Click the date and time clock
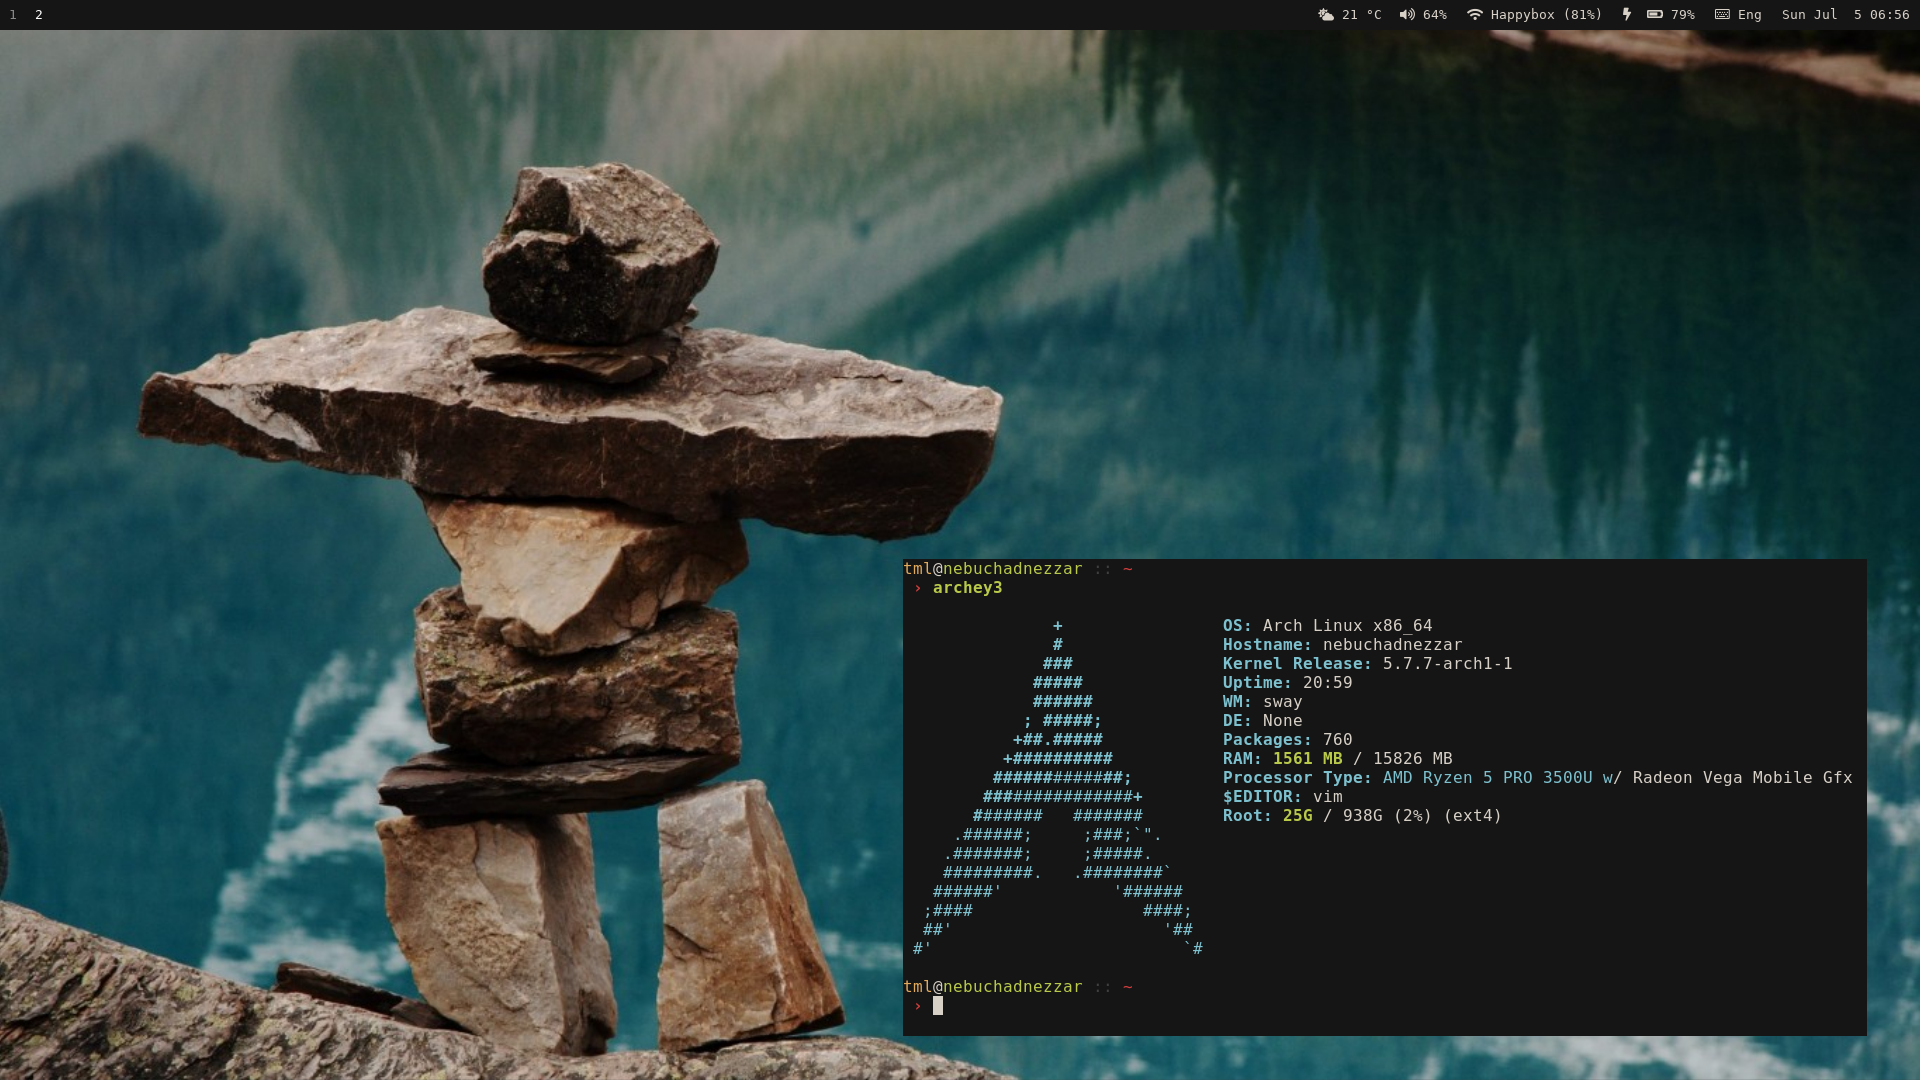 click(1845, 15)
